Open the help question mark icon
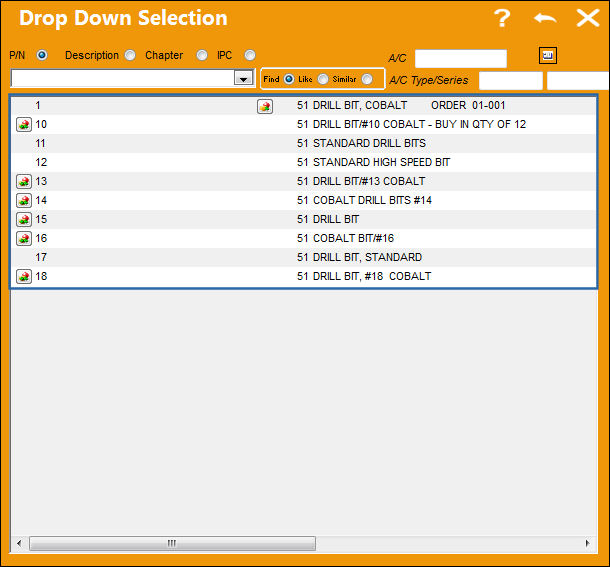610x567 pixels. pyautogui.click(x=502, y=18)
